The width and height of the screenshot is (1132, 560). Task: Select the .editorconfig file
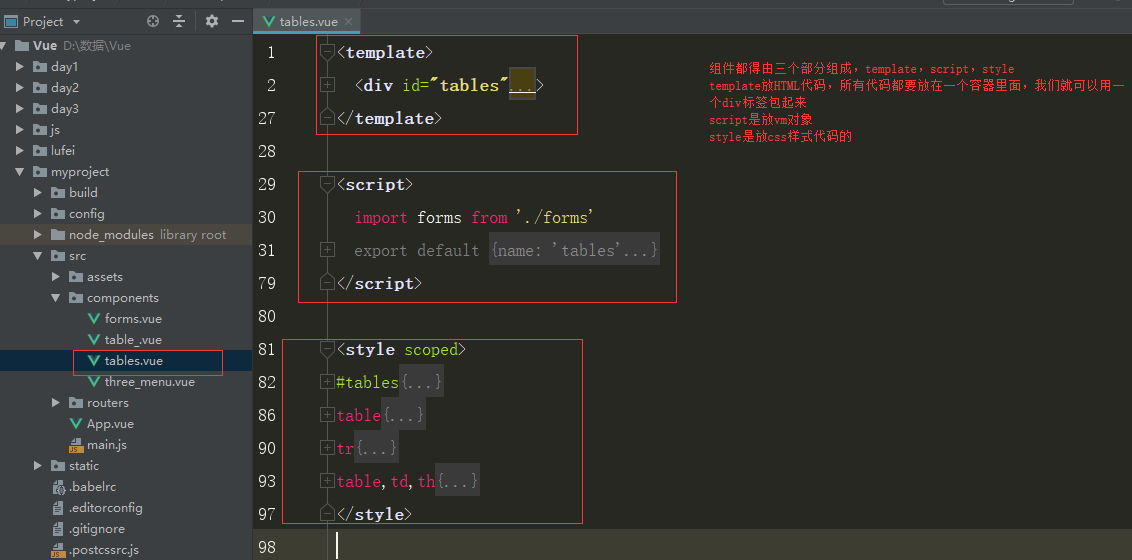click(x=106, y=507)
